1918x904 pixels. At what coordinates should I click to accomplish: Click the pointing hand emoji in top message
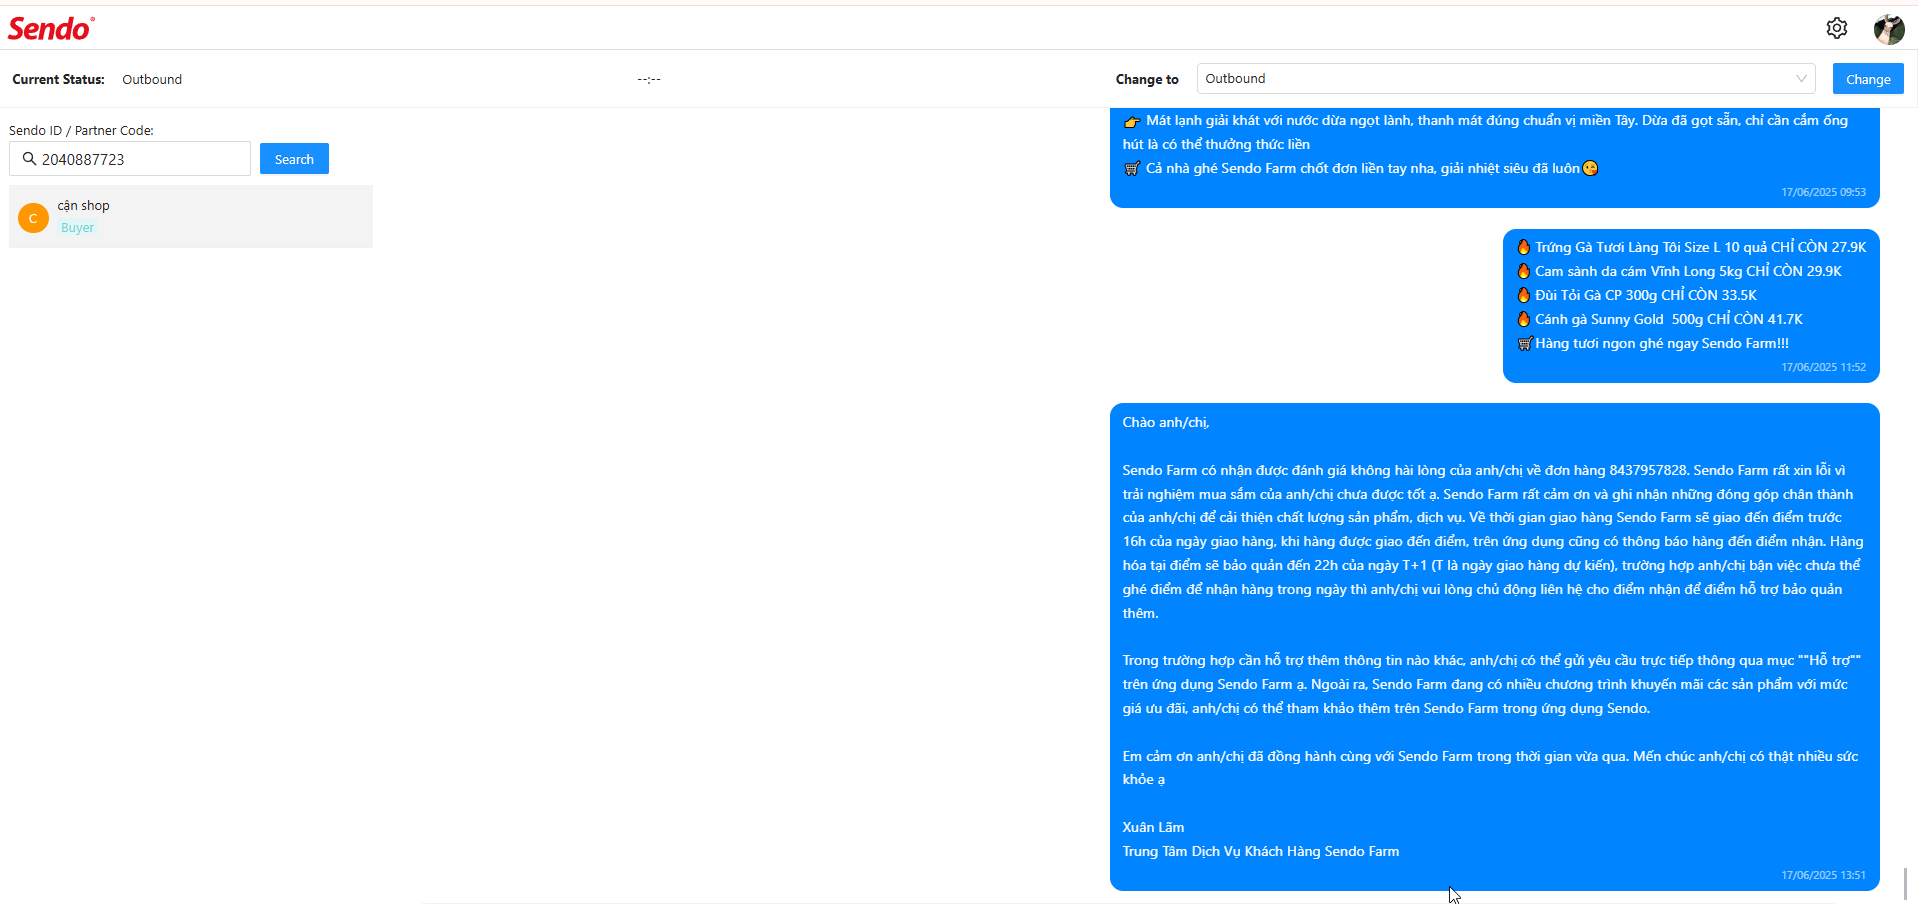[x=1132, y=121]
